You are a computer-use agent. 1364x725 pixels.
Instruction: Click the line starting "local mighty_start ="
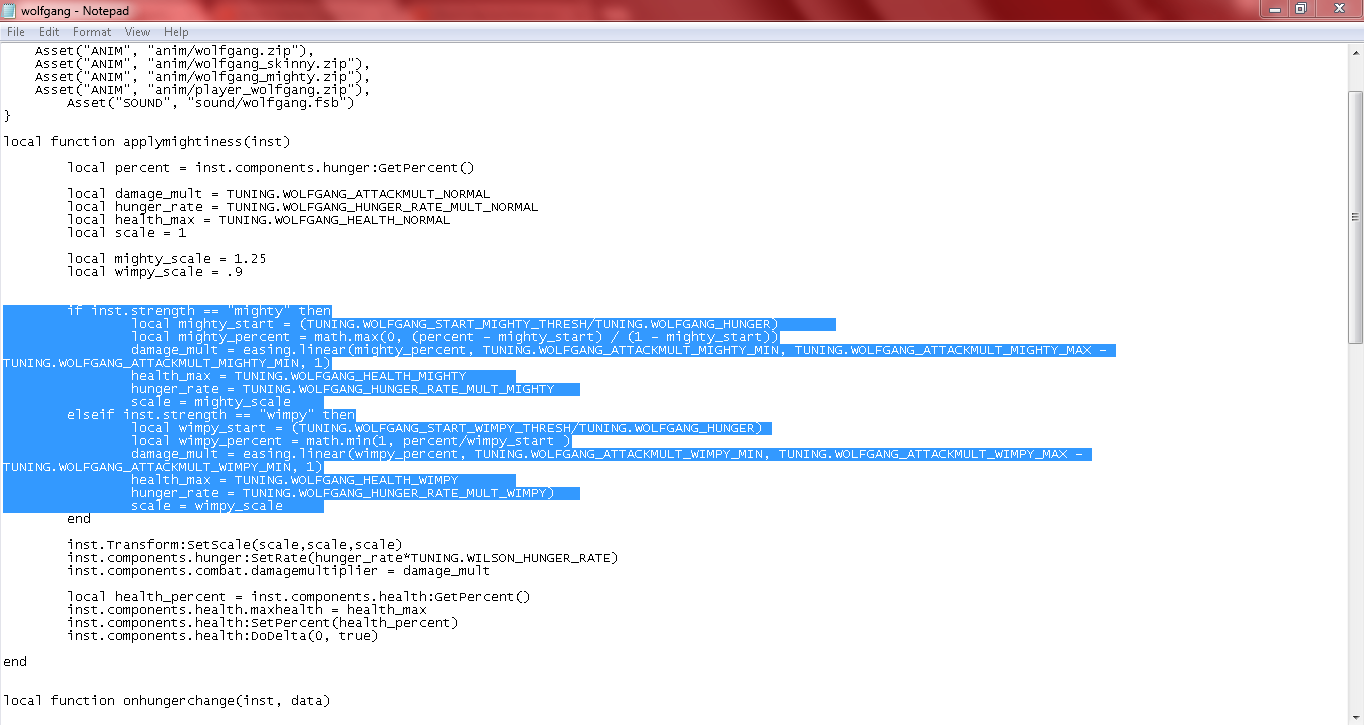tap(455, 323)
